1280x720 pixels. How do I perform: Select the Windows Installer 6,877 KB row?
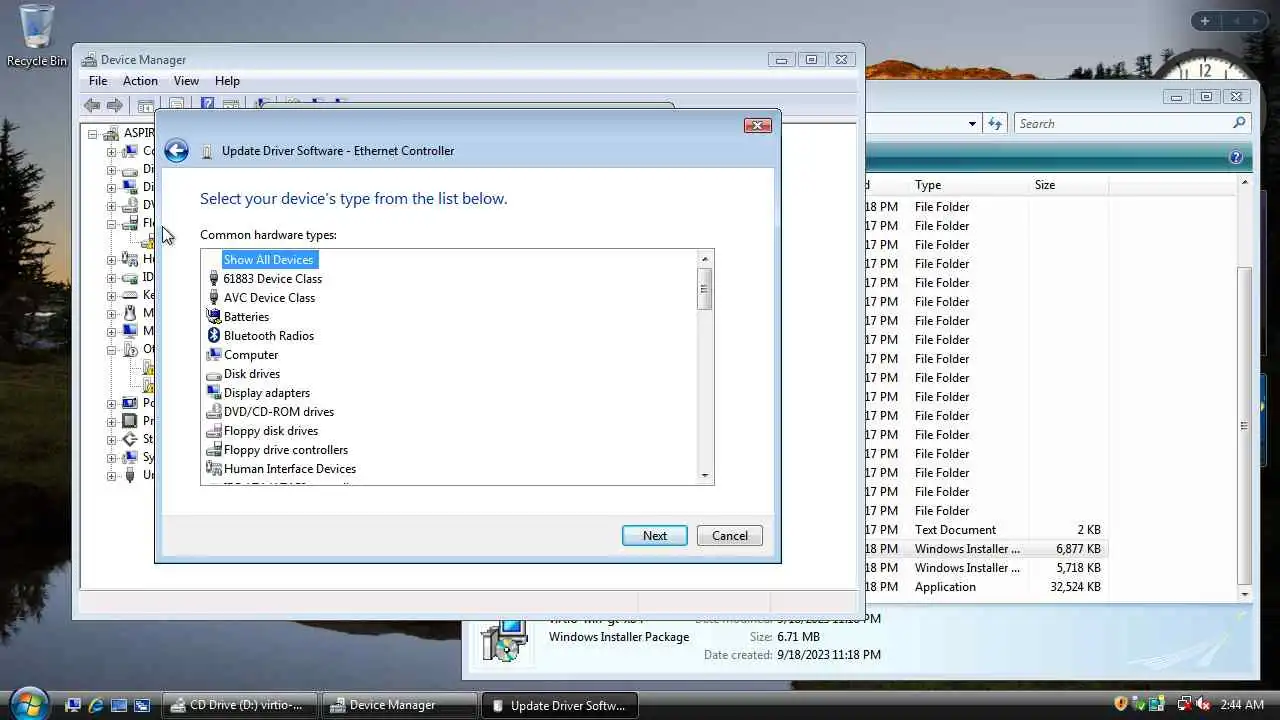985,549
